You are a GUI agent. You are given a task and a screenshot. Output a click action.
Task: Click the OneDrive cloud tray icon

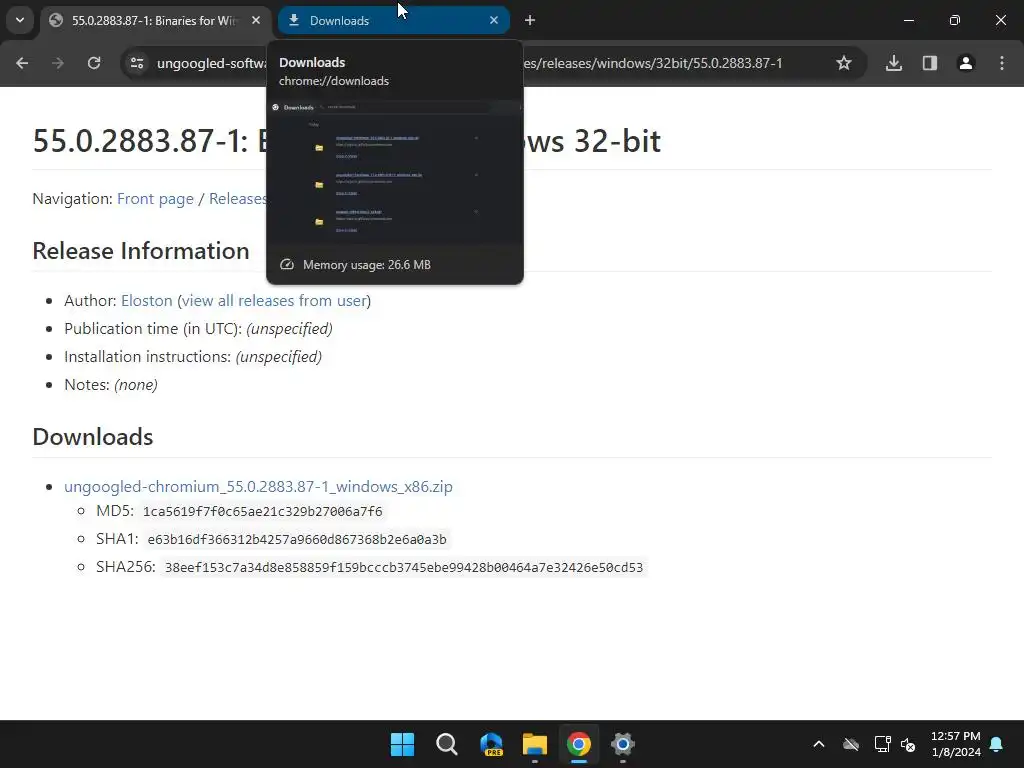pos(851,744)
